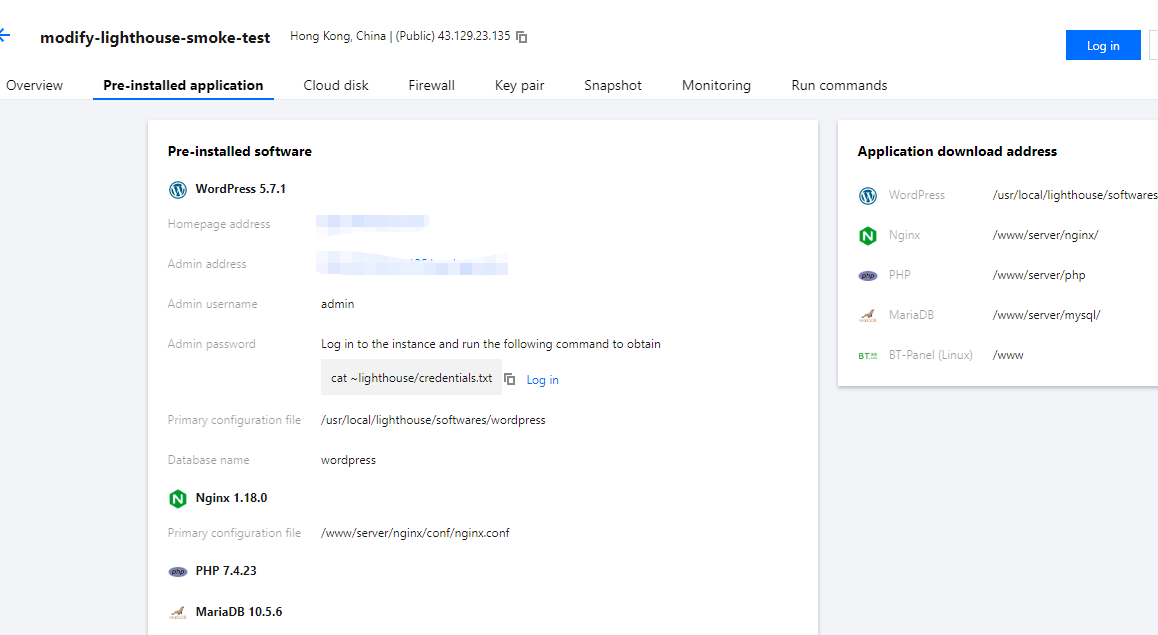Click PHP icon in Application download address
The image size is (1158, 635).
(868, 275)
